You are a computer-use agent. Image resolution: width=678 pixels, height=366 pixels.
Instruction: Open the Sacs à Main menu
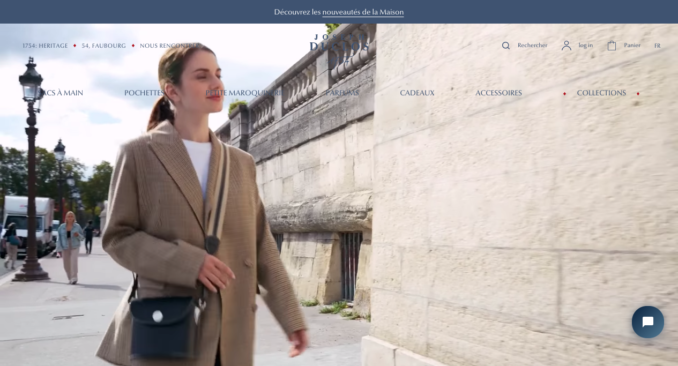pyautogui.click(x=60, y=93)
